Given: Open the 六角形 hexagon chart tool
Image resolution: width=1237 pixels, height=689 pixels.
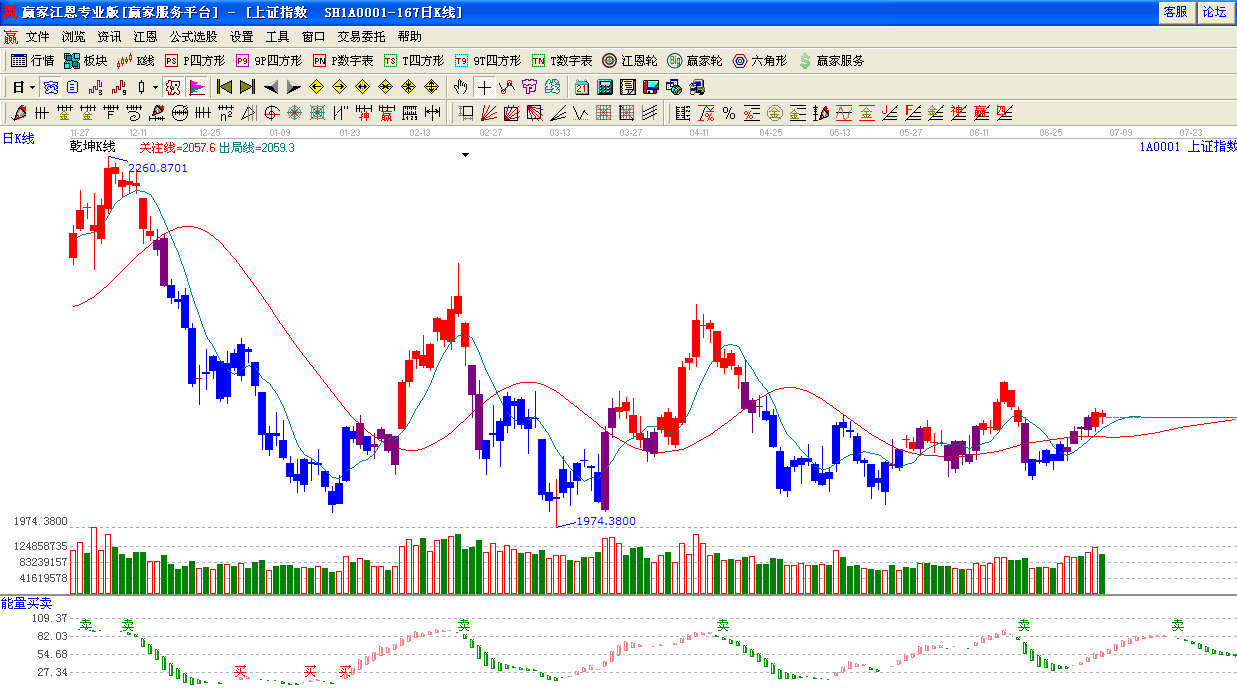Looking at the screenshot, I should click(x=759, y=61).
